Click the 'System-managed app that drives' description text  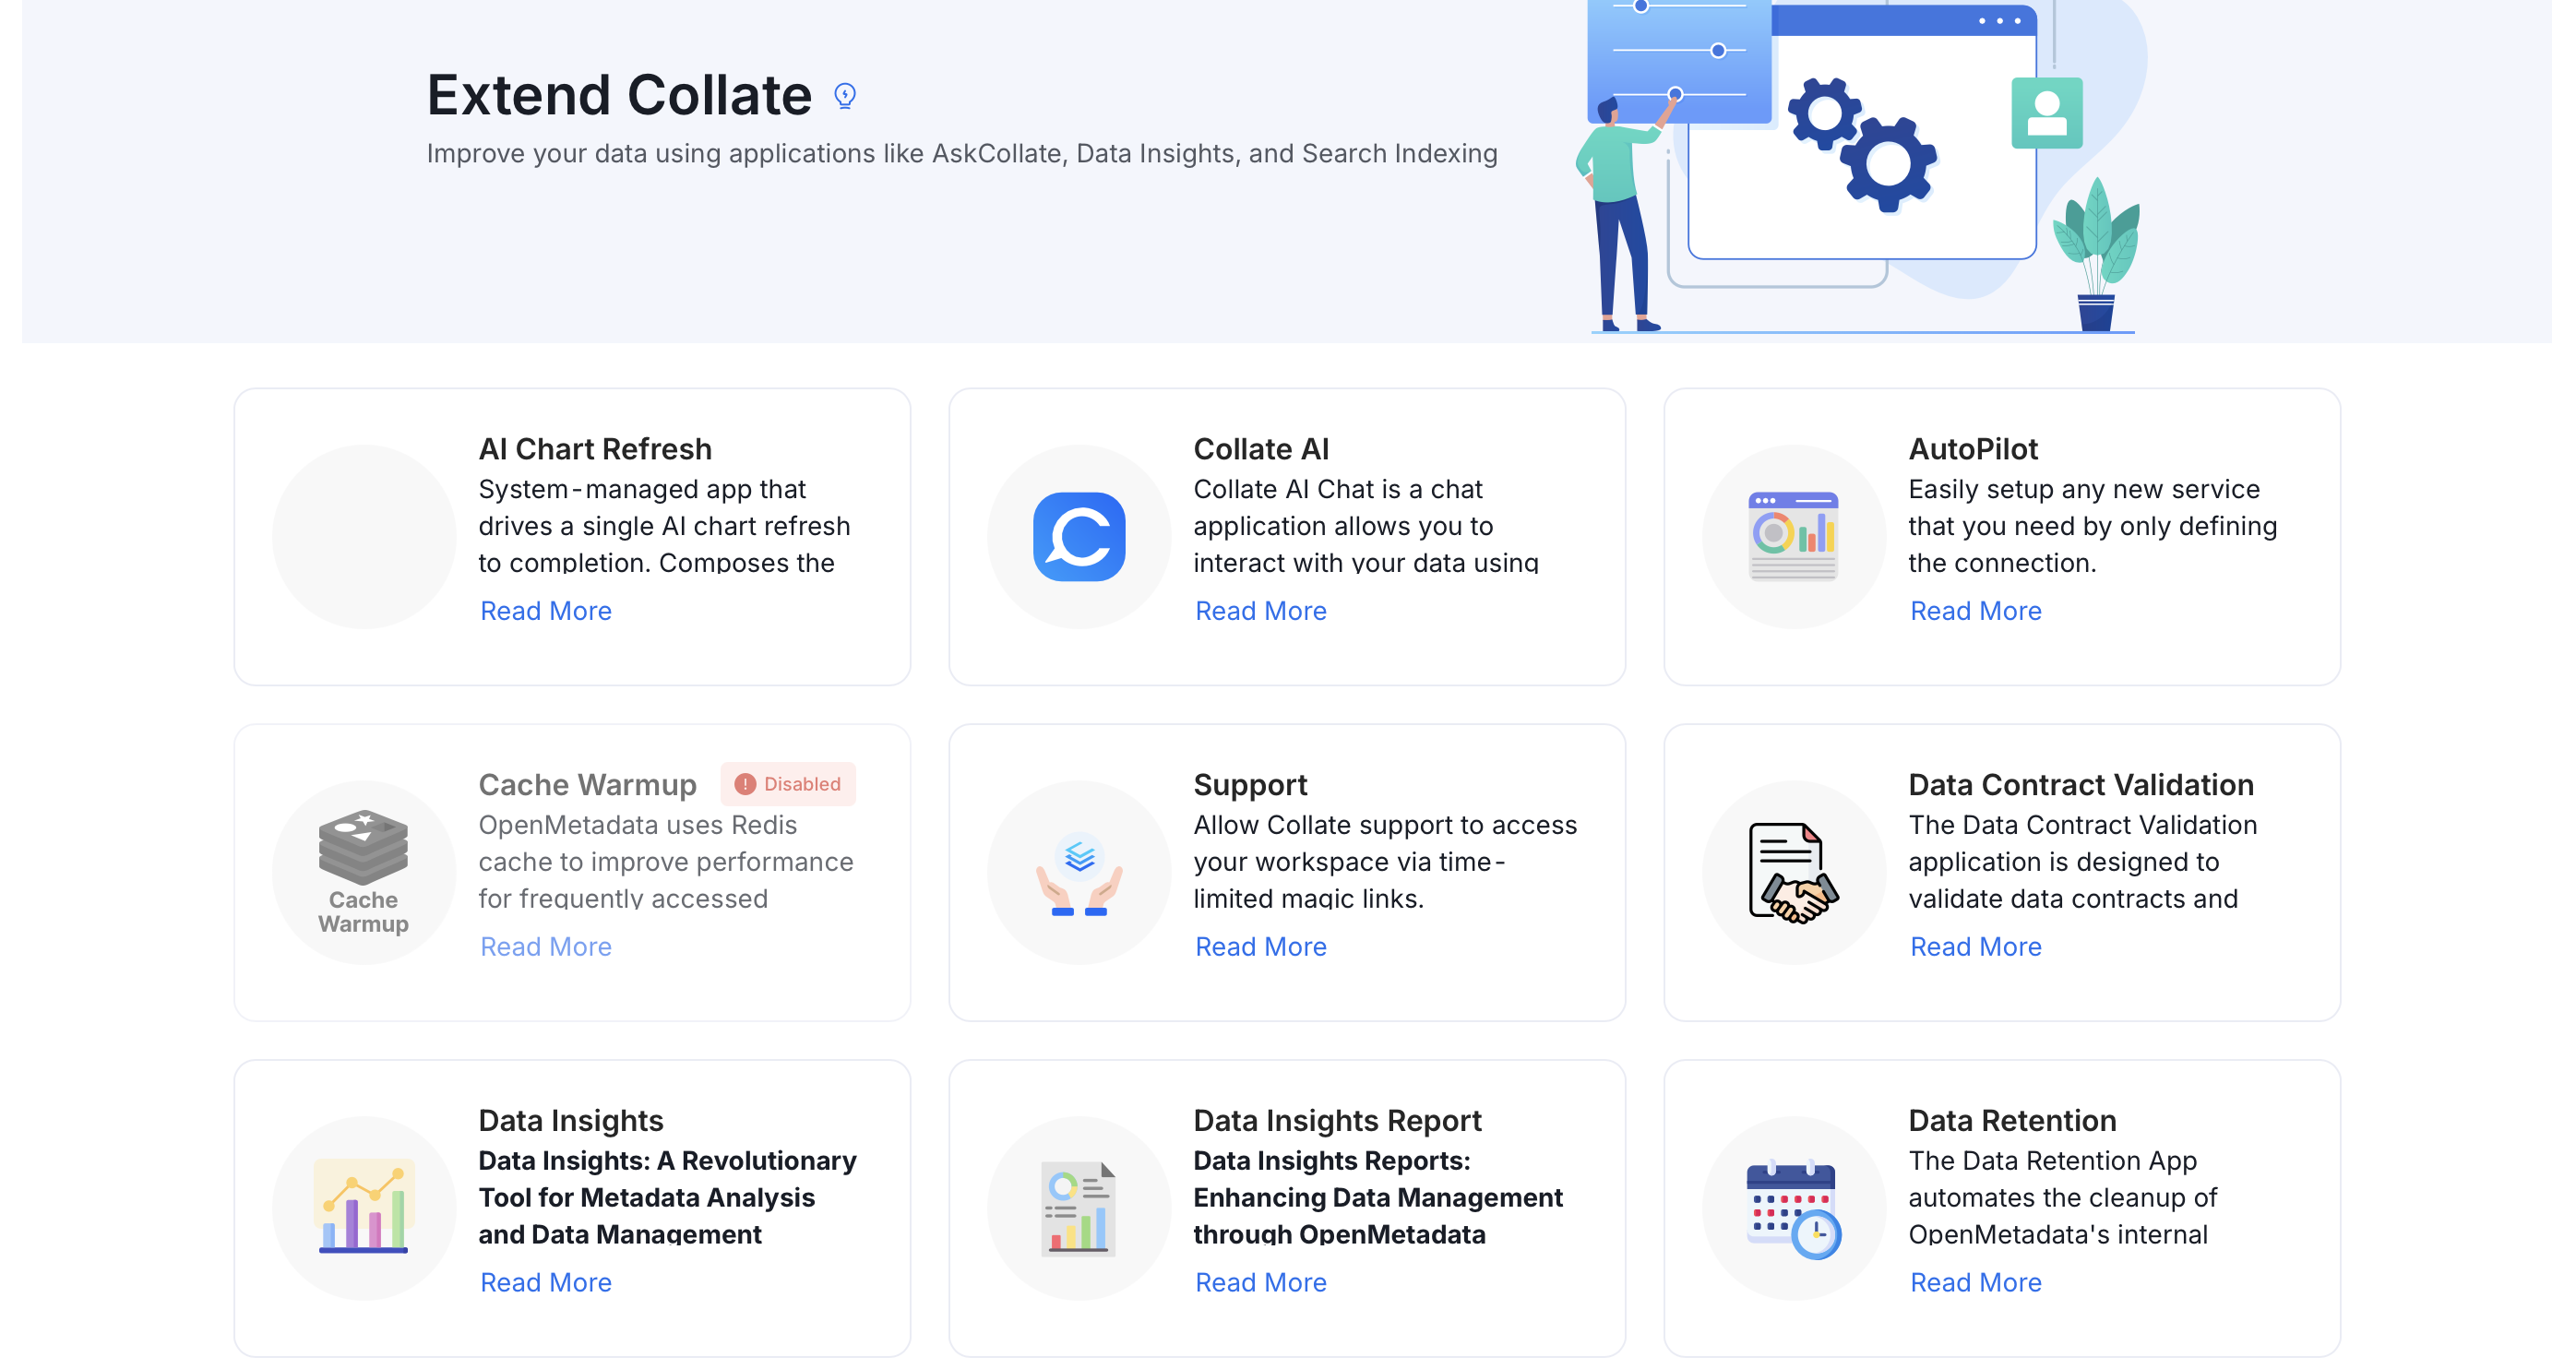(664, 526)
